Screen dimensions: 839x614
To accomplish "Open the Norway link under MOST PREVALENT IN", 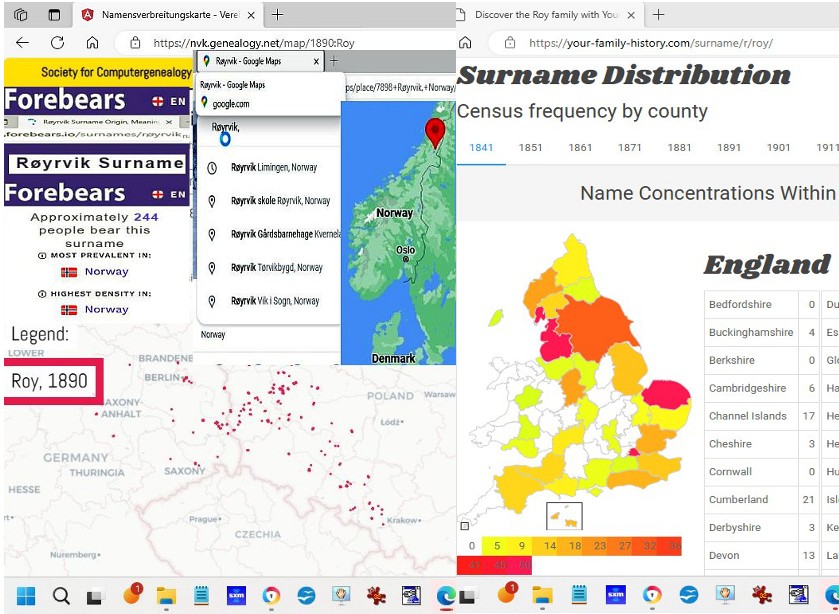I will (x=106, y=271).
